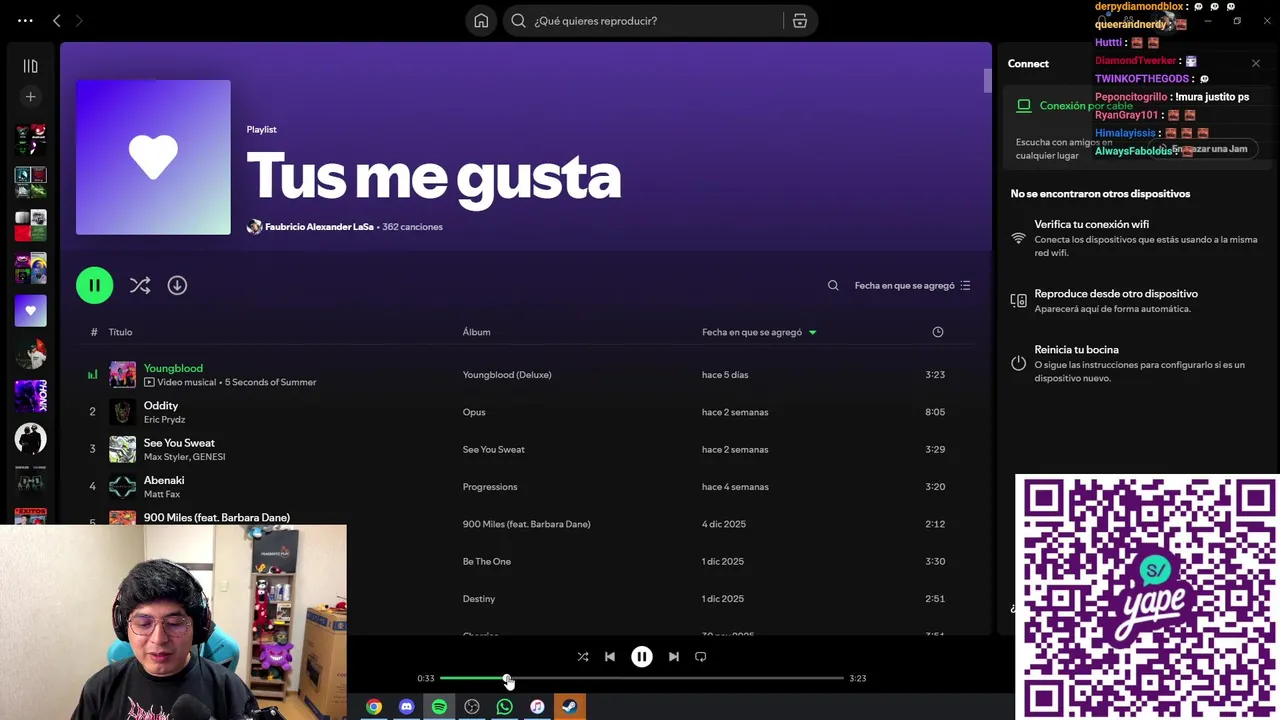Skip to previous track

[610, 657]
